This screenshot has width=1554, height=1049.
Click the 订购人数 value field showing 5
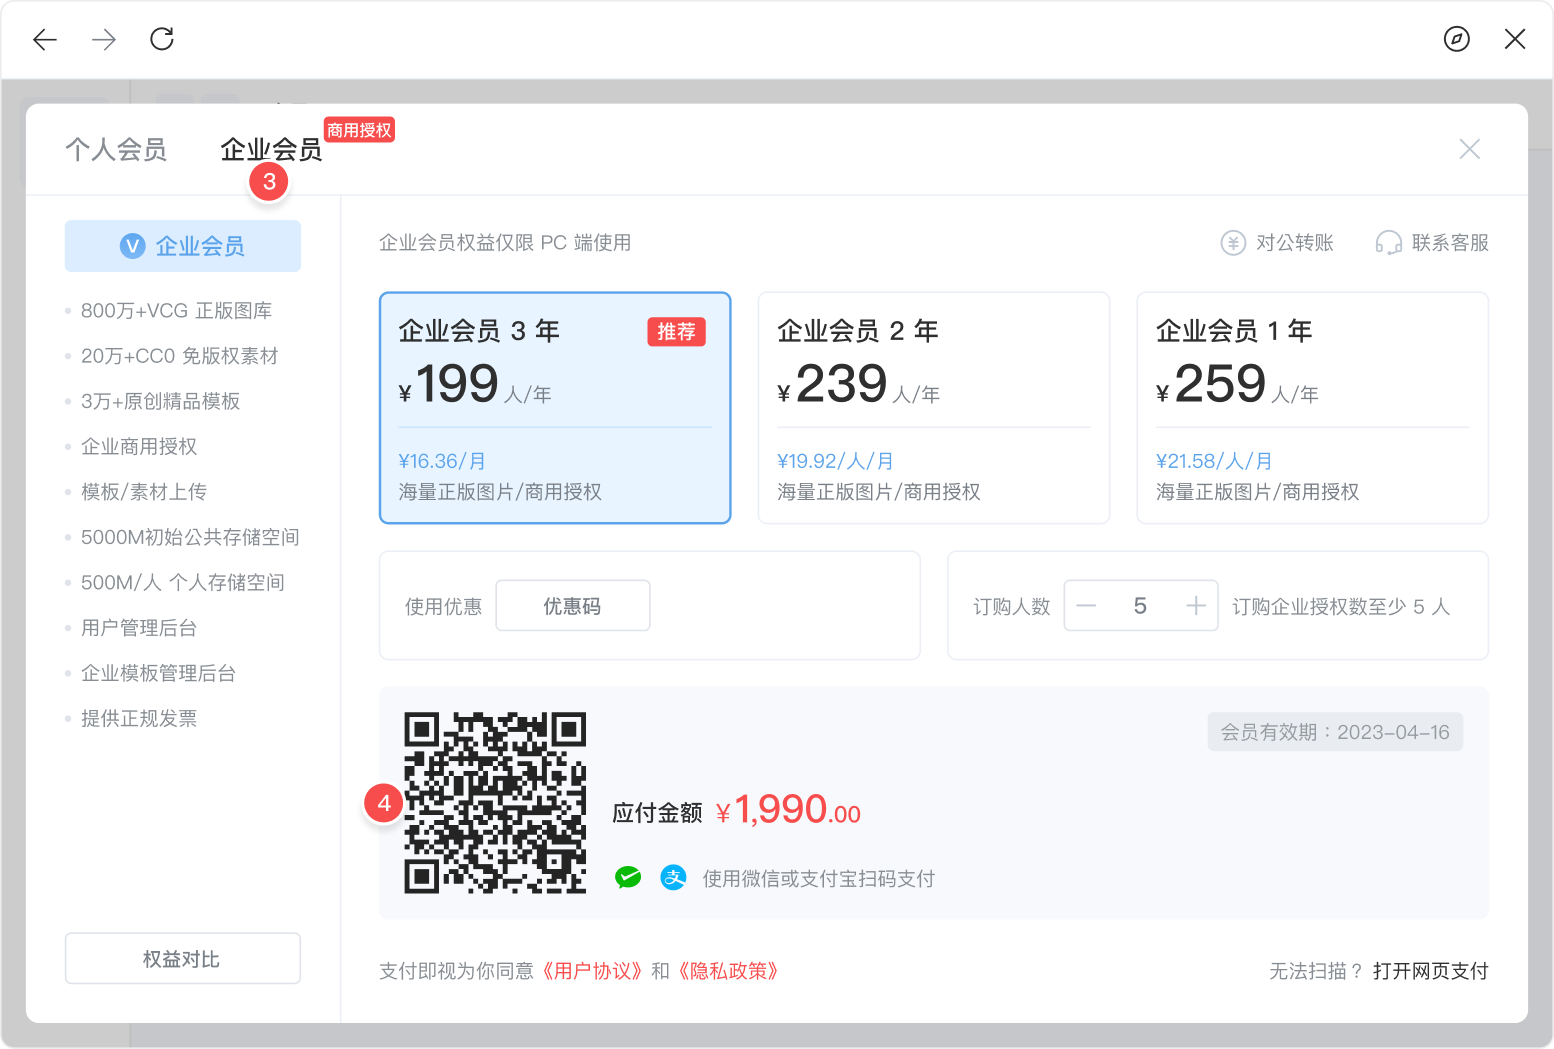(x=1140, y=606)
